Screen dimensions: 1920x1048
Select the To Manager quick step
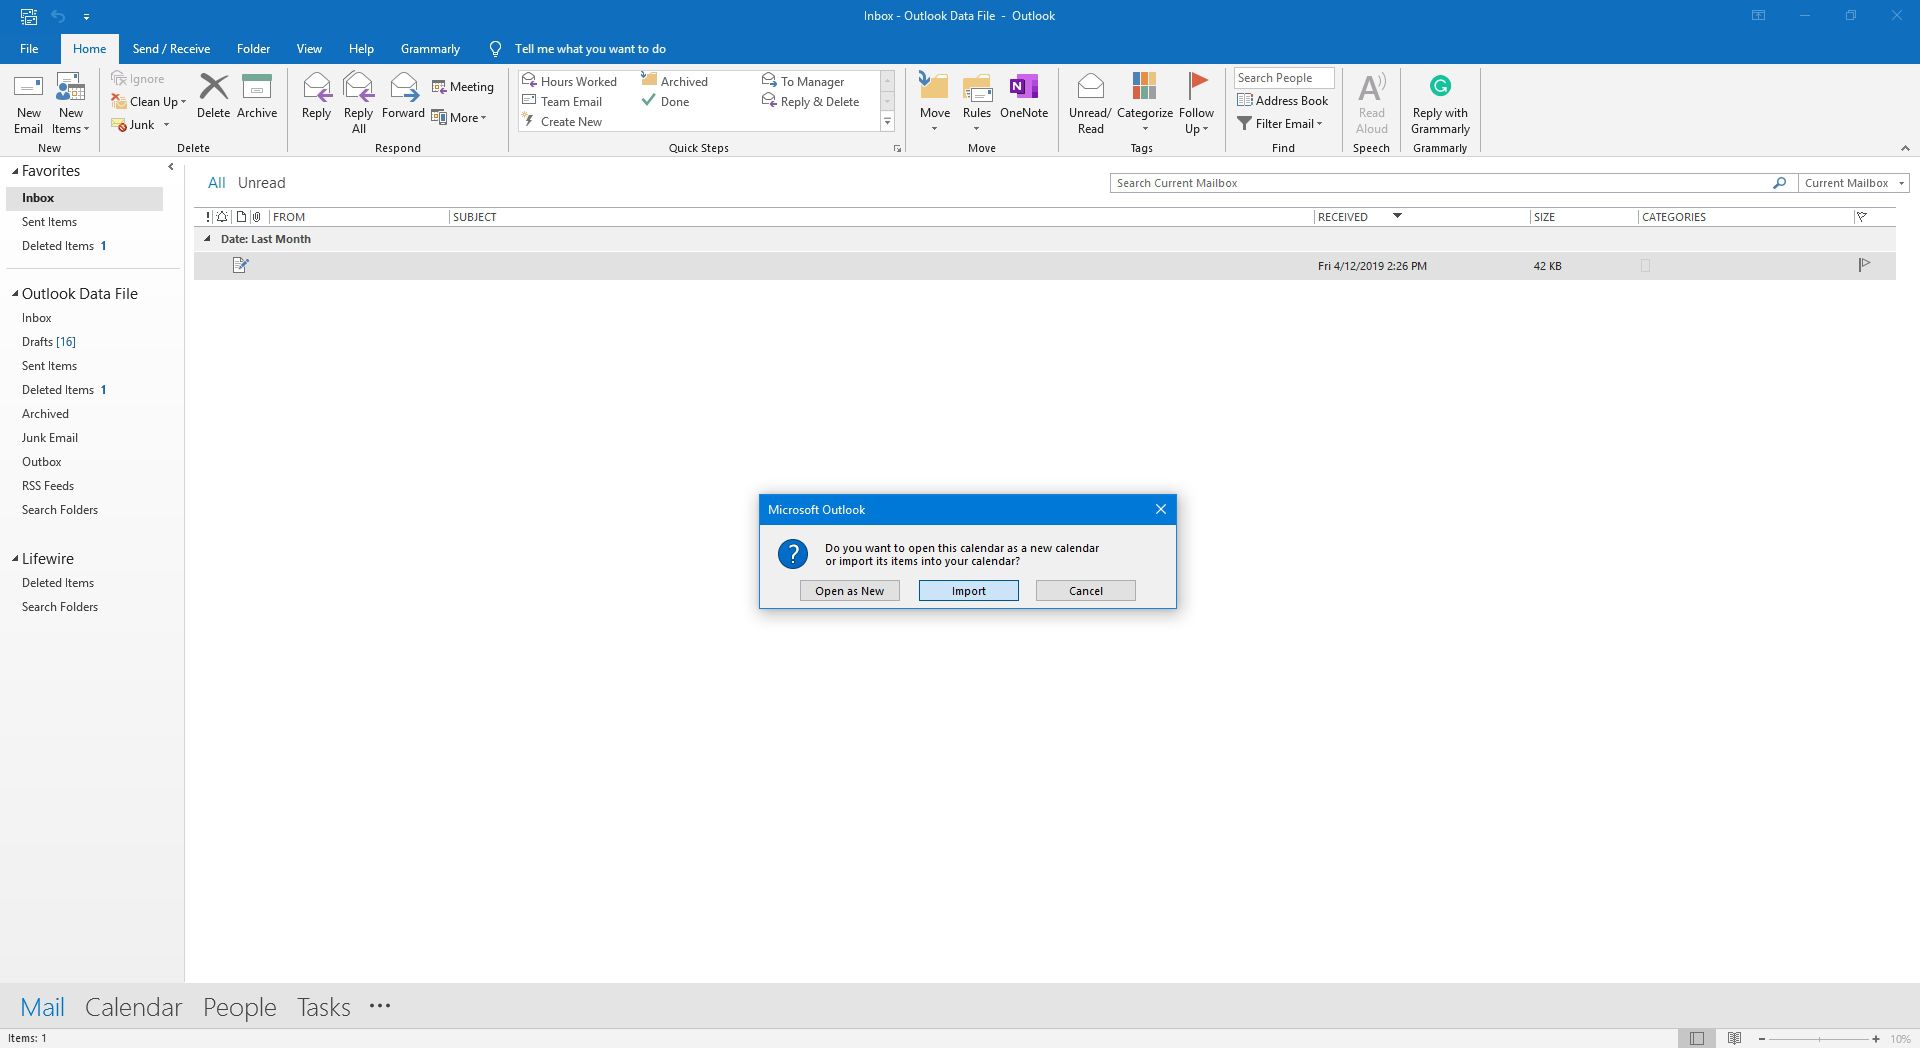coord(803,81)
